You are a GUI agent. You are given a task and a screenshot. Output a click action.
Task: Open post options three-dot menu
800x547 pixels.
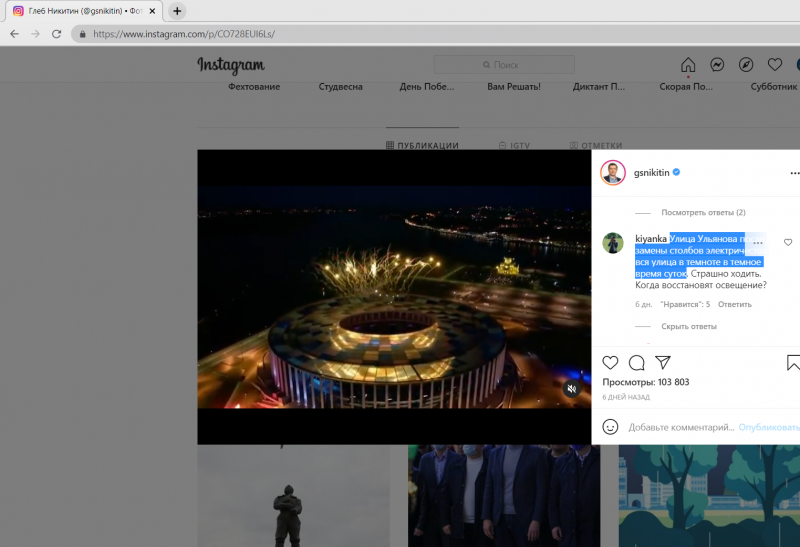click(794, 173)
